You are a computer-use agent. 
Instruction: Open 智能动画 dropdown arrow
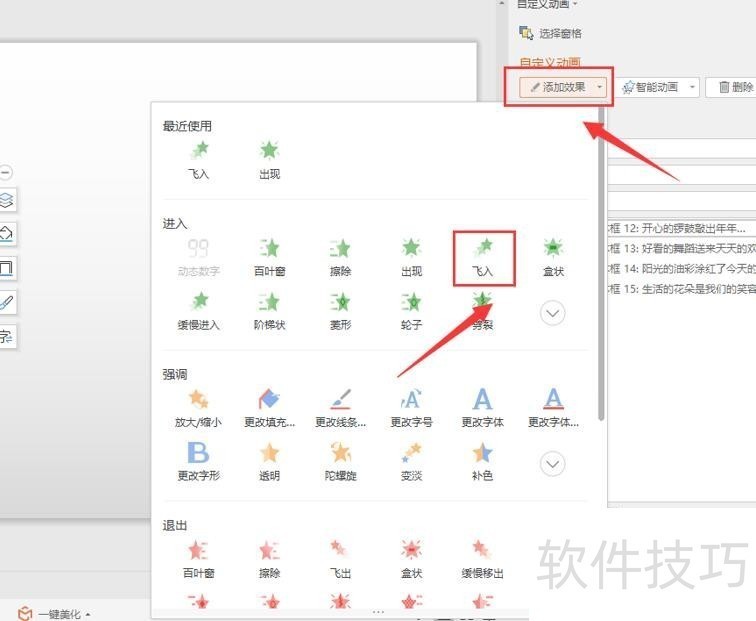[692, 87]
